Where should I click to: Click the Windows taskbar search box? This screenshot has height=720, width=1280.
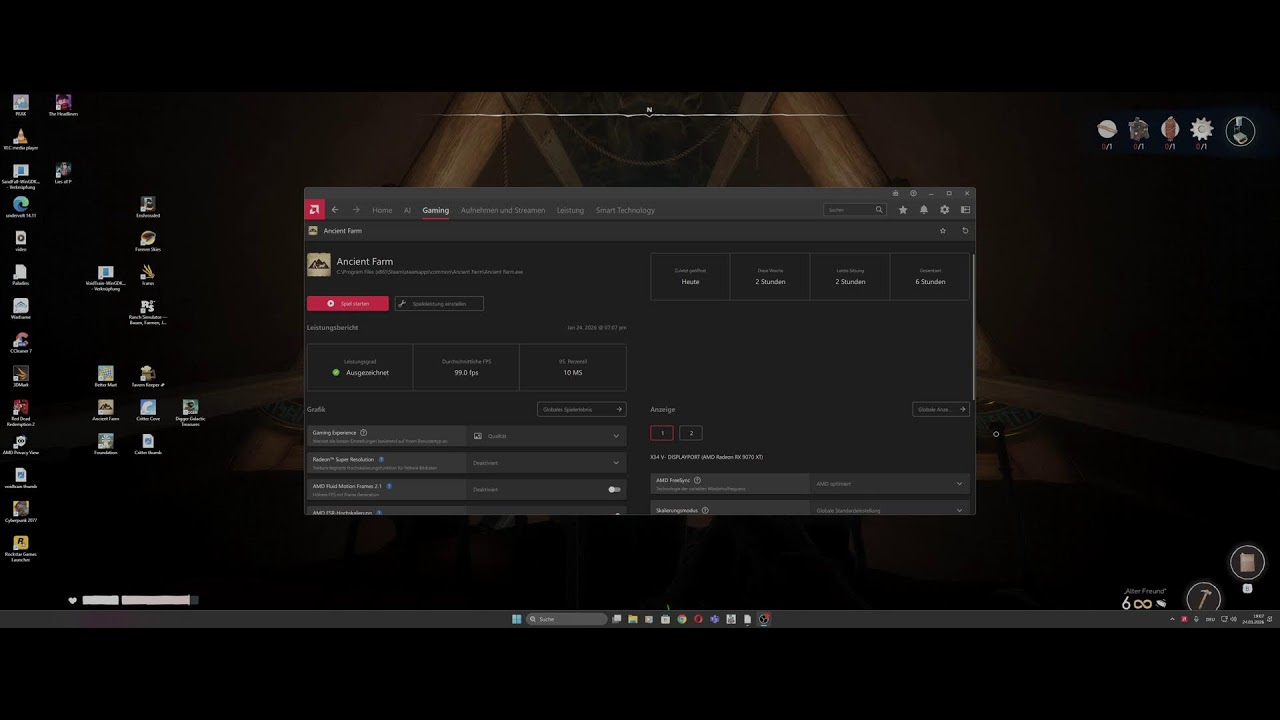[x=566, y=619]
